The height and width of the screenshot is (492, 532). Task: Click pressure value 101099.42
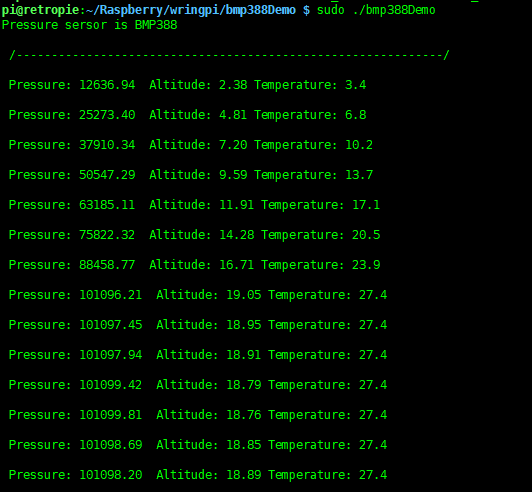coord(111,385)
